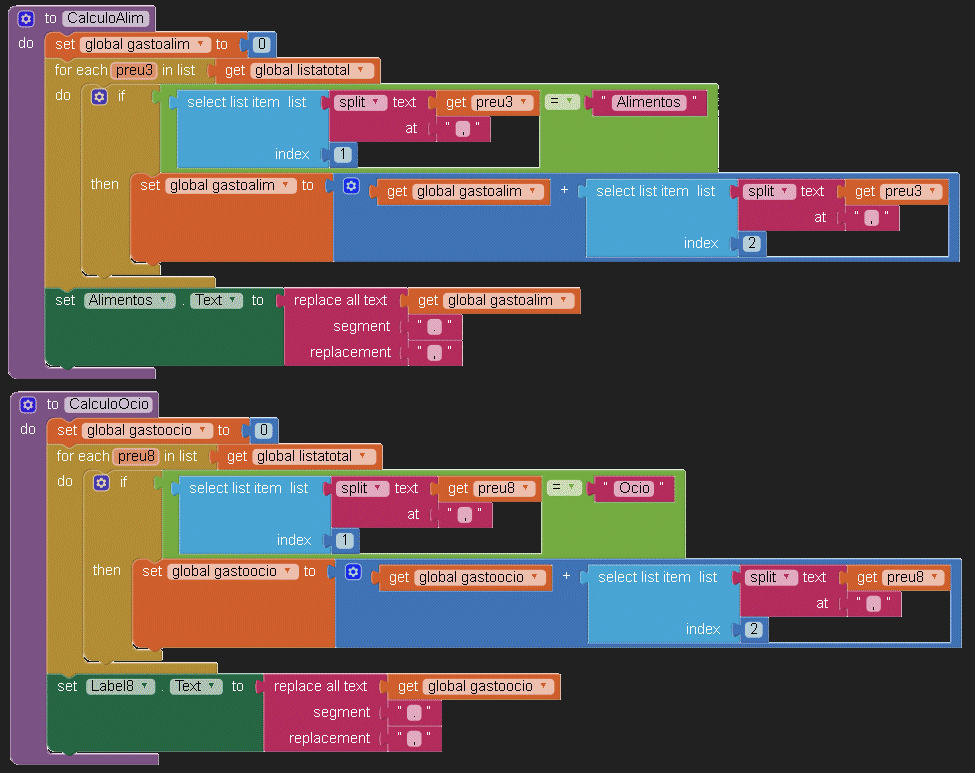Viewport: 975px width, 773px height.
Task: Open mutator gear on CalculoOcio procedure block
Action: [x=28, y=404]
